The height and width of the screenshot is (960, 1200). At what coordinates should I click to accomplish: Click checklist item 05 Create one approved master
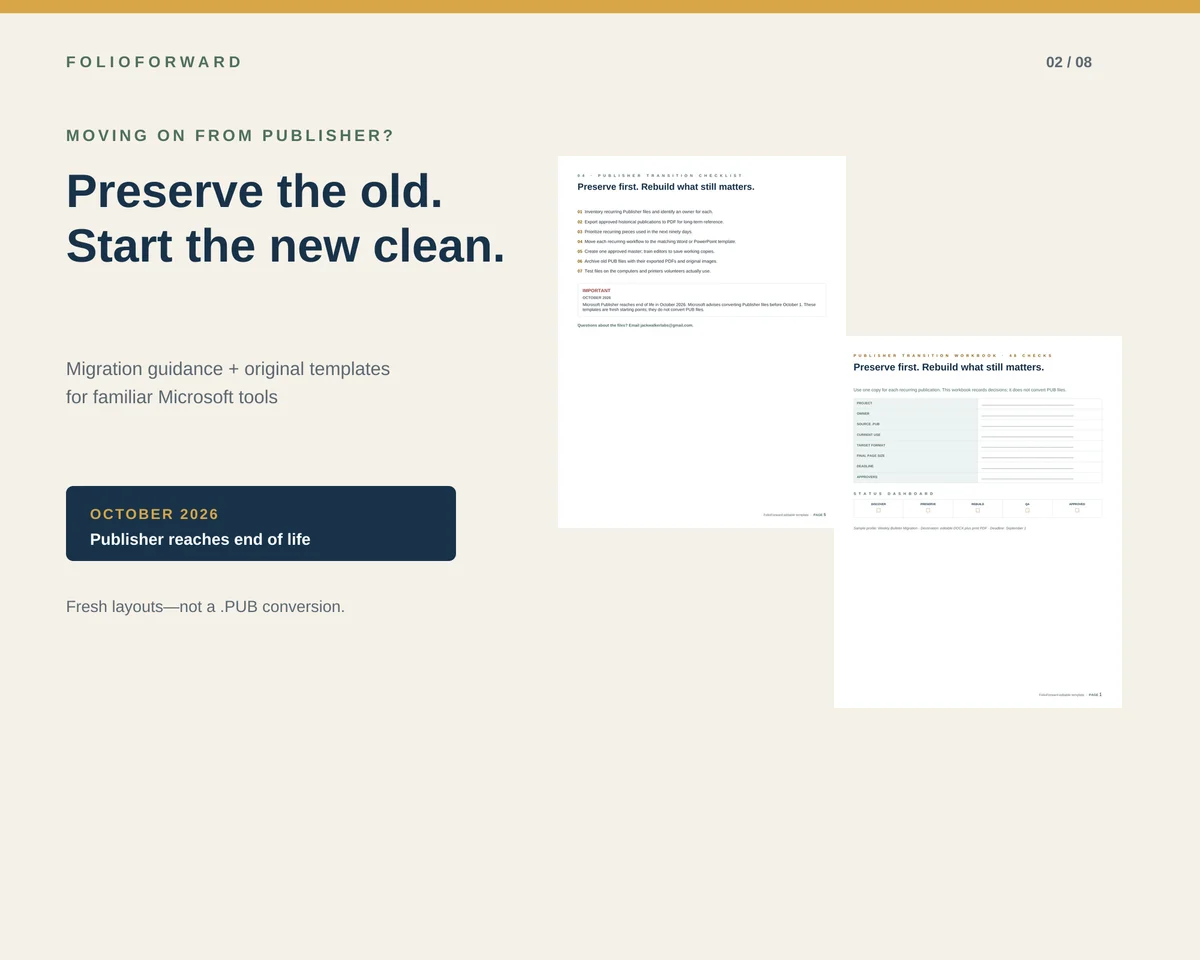646,251
